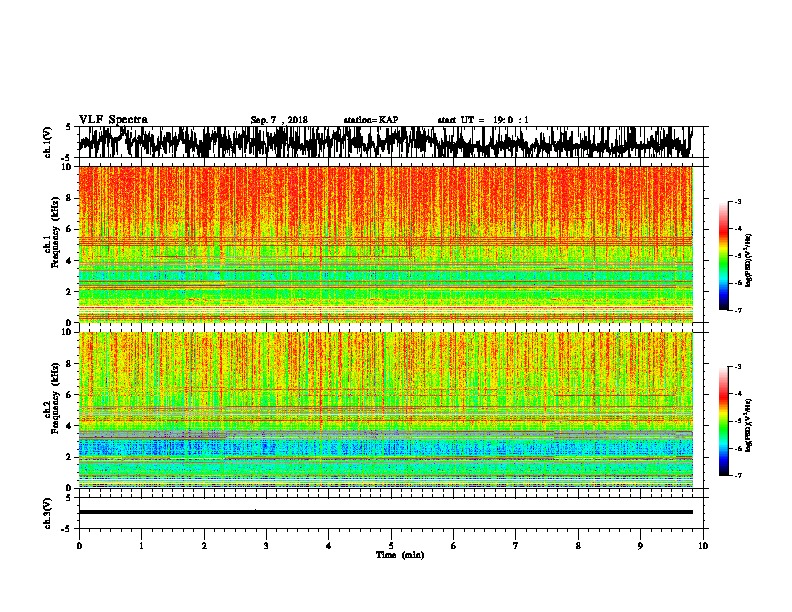This screenshot has height=612, width=792.
Task: Click the date "Sep. 7, 2018" in header
Action: tap(279, 120)
